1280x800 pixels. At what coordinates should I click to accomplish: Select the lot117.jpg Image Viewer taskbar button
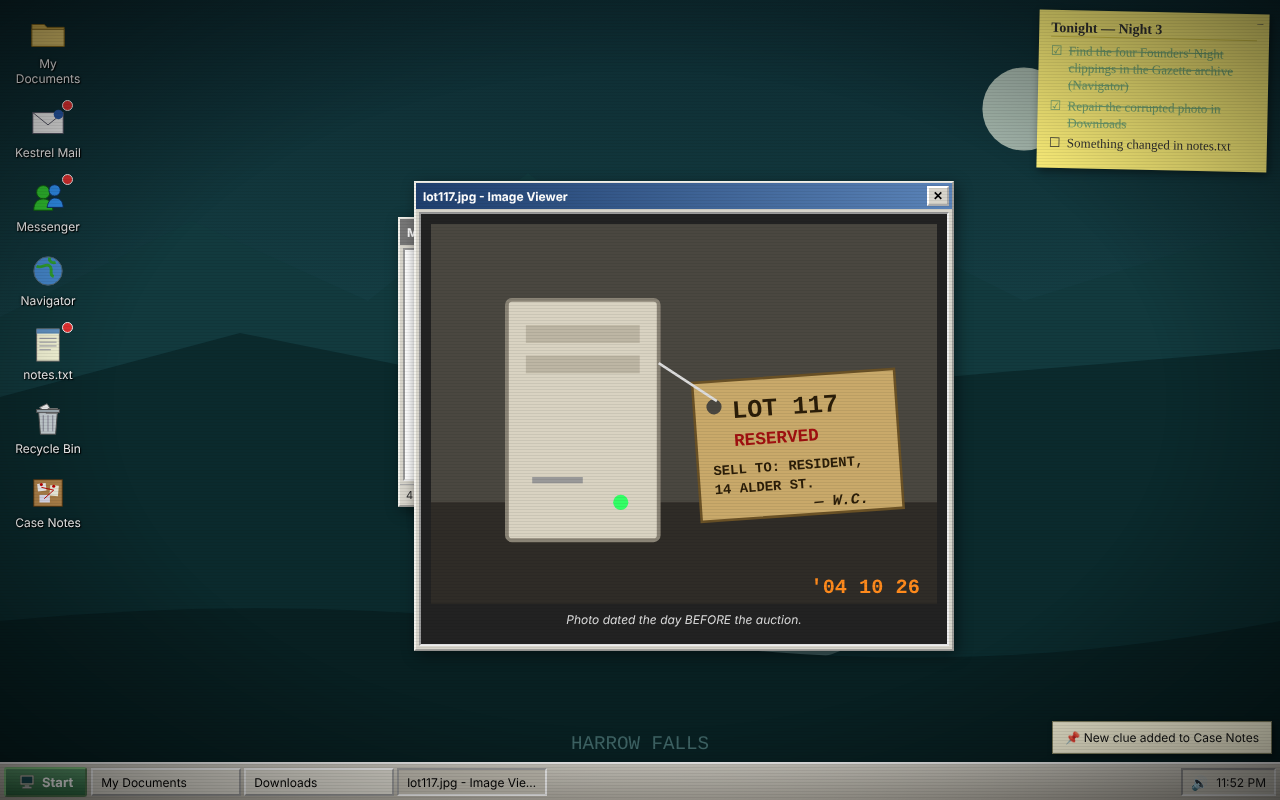coord(471,782)
